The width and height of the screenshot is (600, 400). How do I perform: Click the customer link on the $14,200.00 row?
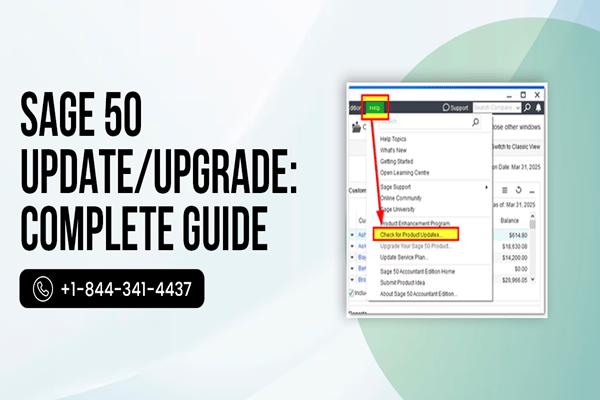coord(362,257)
